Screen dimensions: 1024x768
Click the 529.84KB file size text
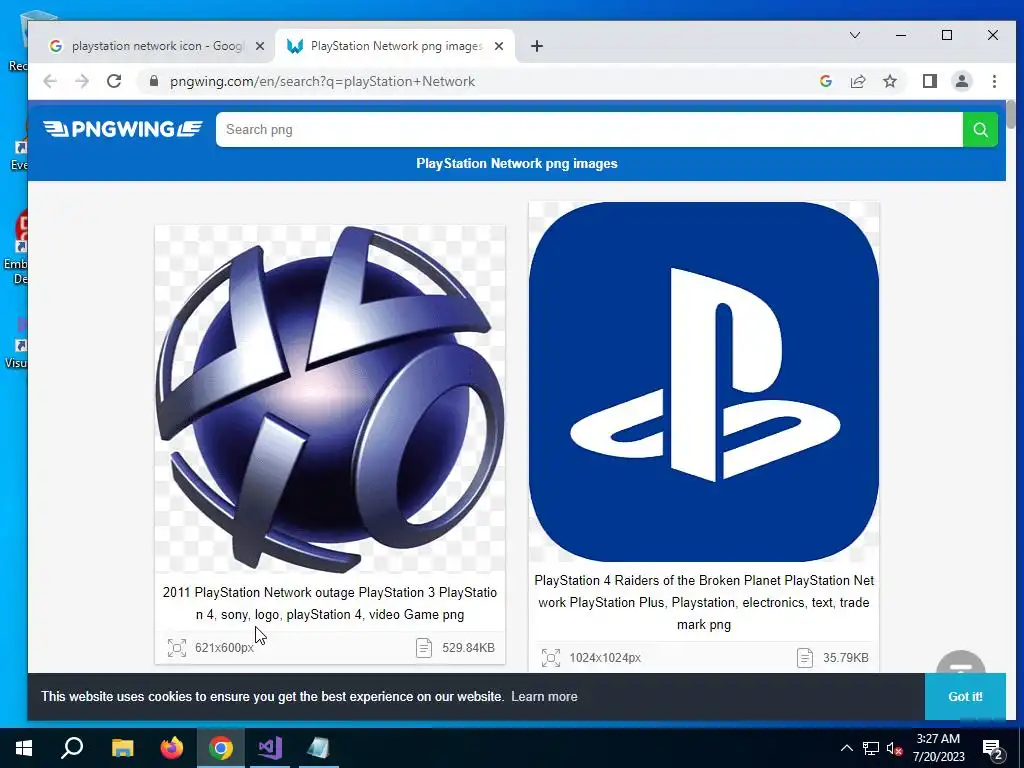(x=468, y=648)
